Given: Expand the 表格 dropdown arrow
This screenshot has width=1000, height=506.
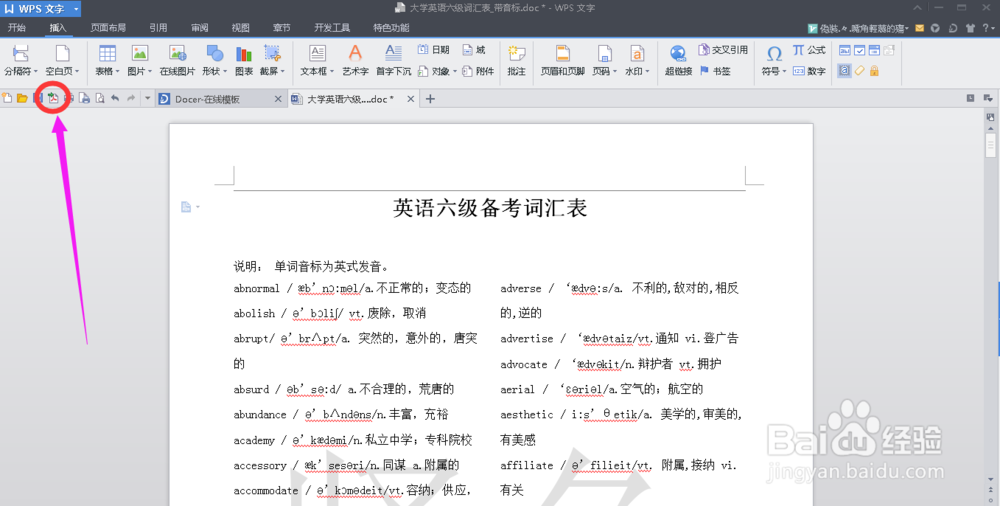Looking at the screenshot, I should pyautogui.click(x=117, y=72).
